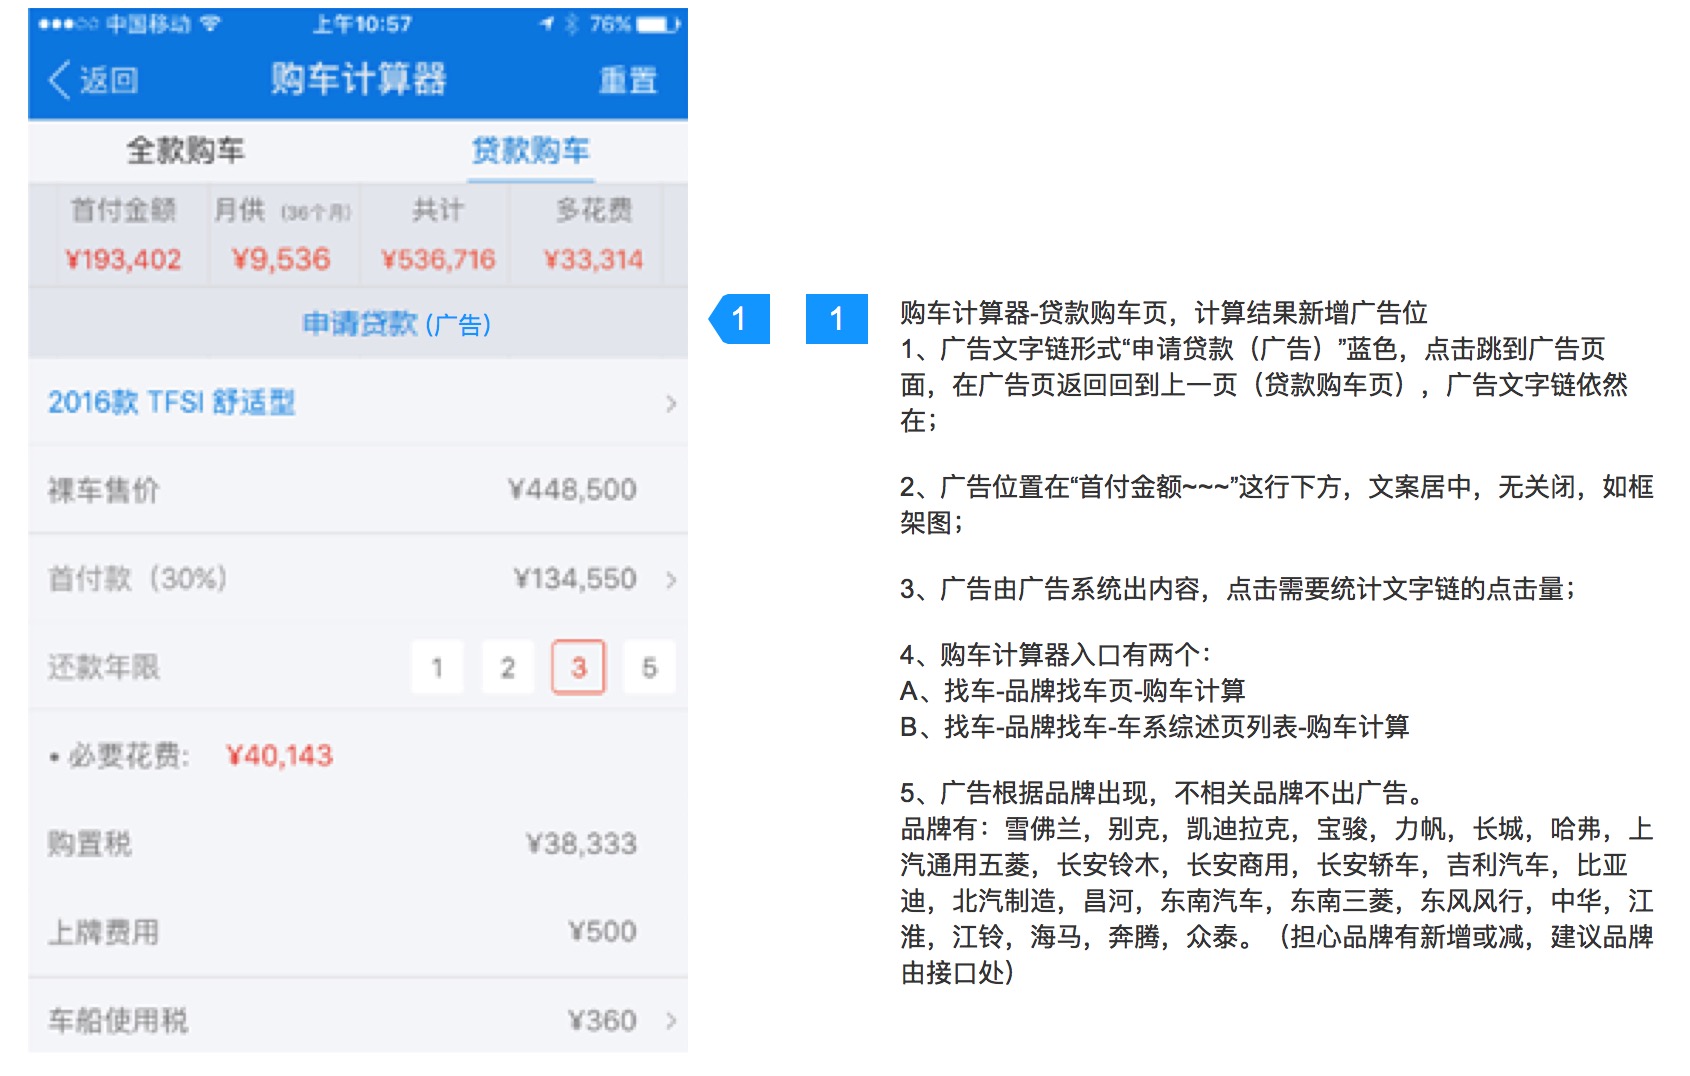Tap the back arrow labeled 返回
The image size is (1690, 1076).
coord(93,80)
